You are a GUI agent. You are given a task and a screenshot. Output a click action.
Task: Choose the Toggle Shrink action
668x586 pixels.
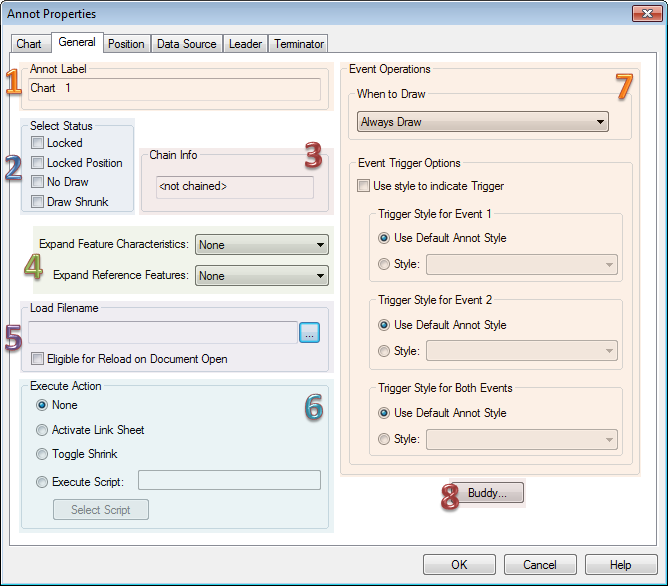pos(42,454)
